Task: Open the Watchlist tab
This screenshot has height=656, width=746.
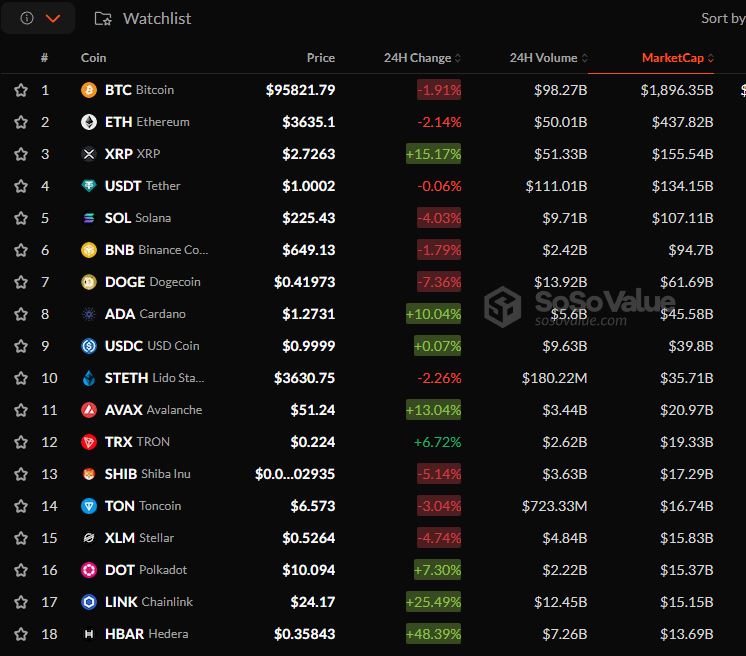Action: coord(156,18)
